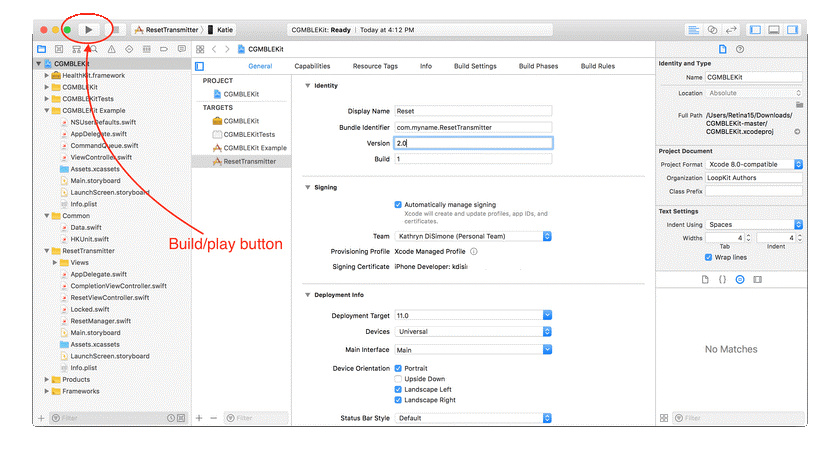This screenshot has height=473, width=840.
Task: Enable the Upside Down orientation
Action: (398, 379)
